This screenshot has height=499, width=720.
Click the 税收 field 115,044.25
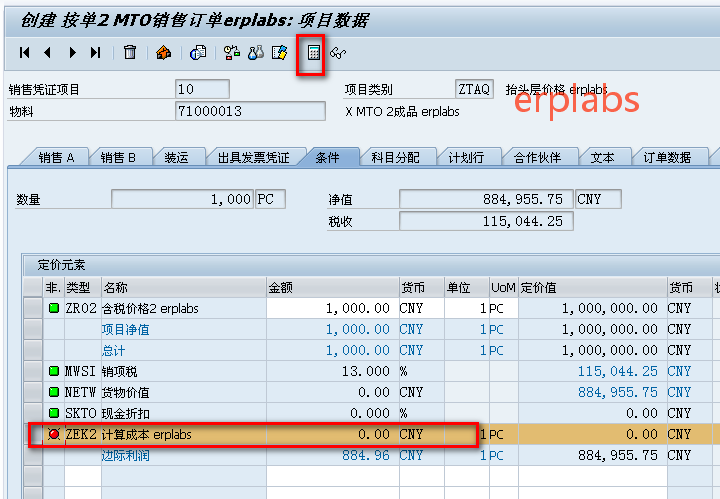coord(486,221)
